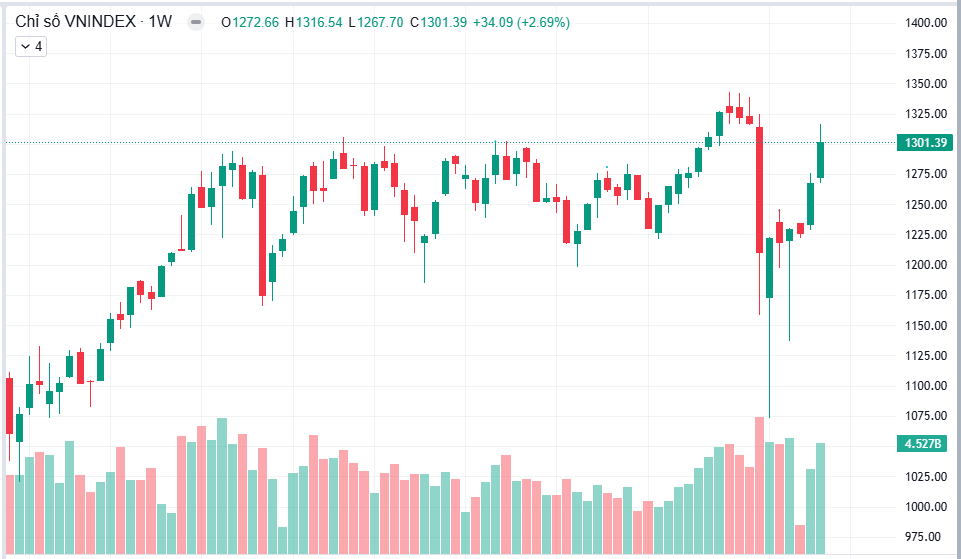The height and width of the screenshot is (559, 961).
Task: Click the 1200.00 price axis label
Action: coord(926,265)
